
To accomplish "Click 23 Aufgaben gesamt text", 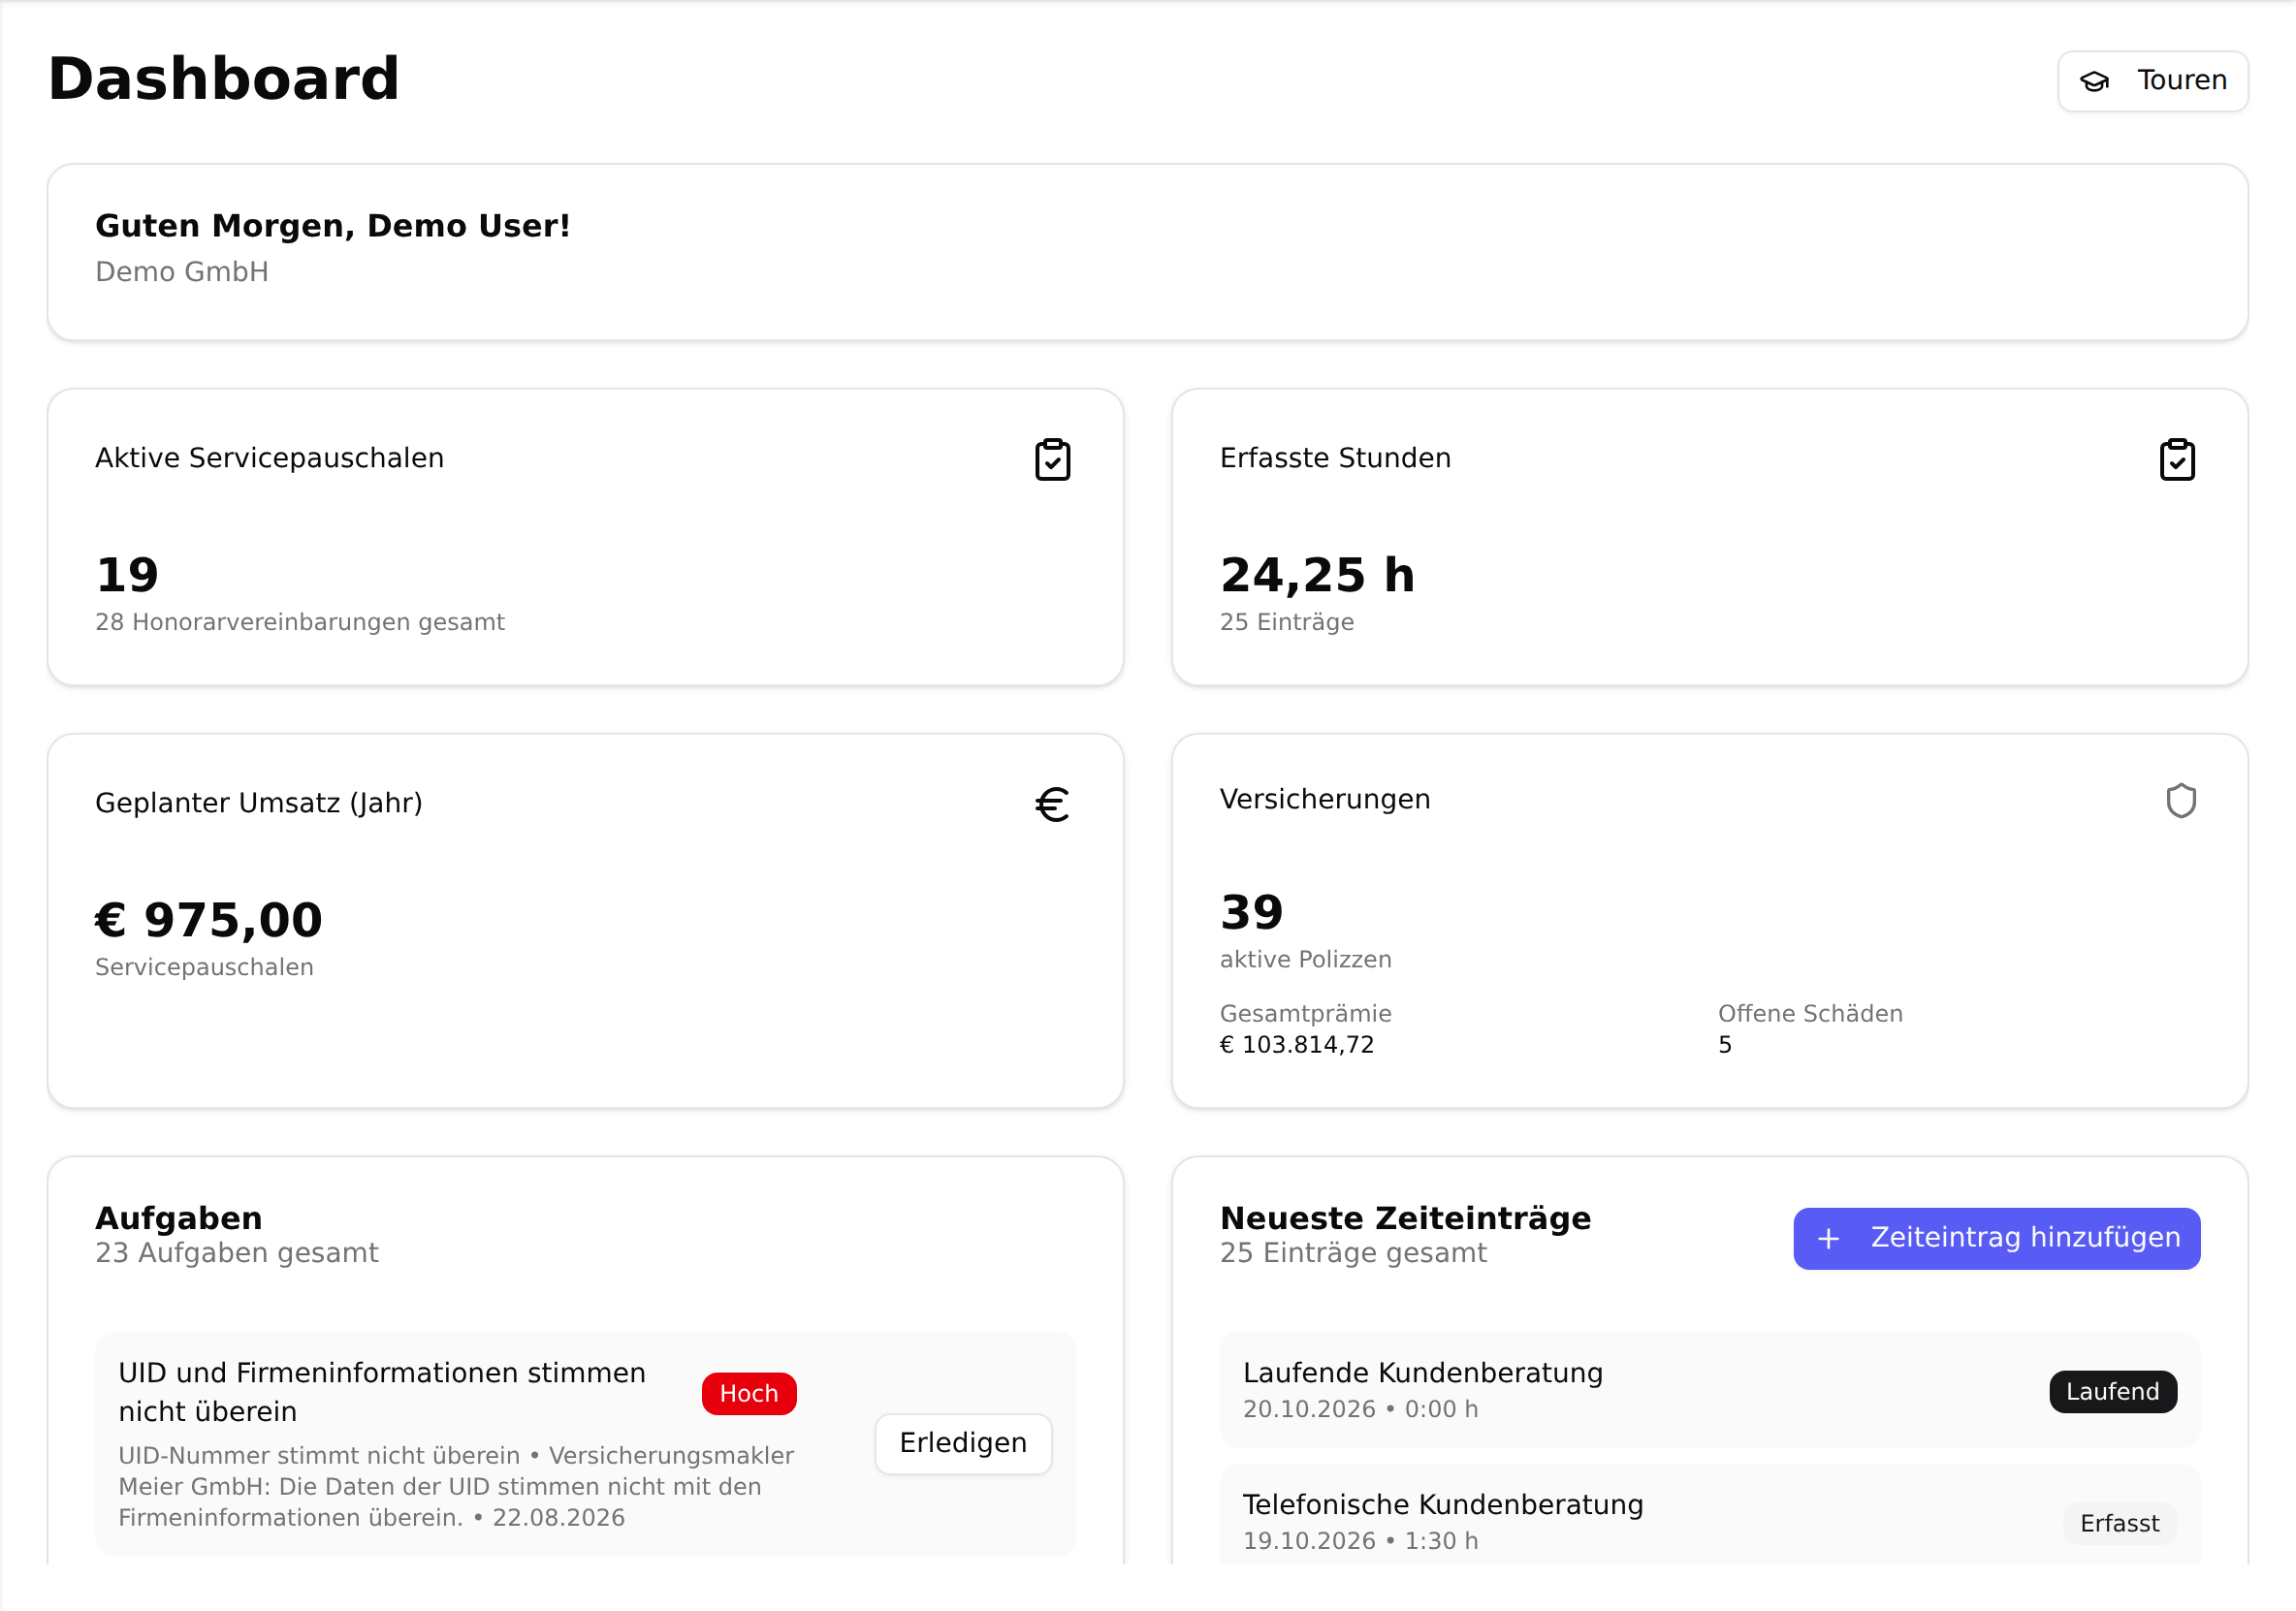I will 237,1253.
